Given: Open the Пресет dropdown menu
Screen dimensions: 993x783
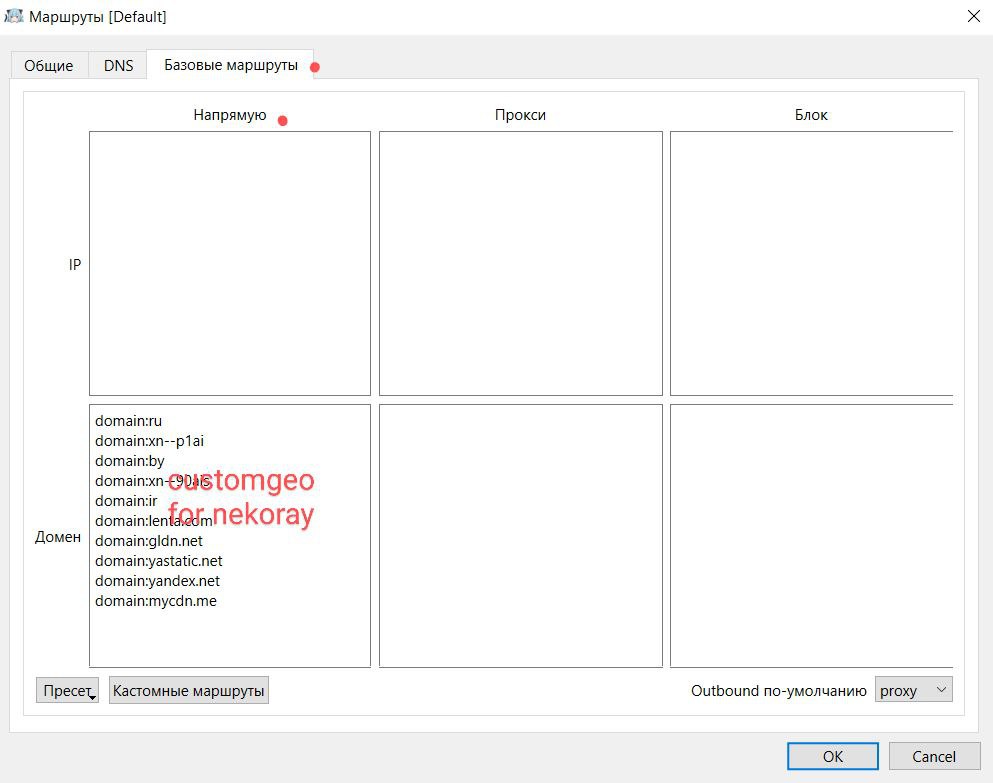Looking at the screenshot, I should coord(68,691).
